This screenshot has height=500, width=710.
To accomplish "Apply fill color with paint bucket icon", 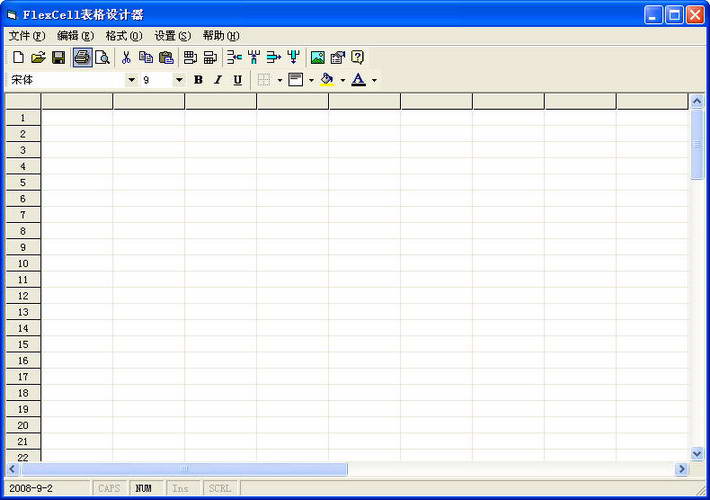I will (x=327, y=80).
